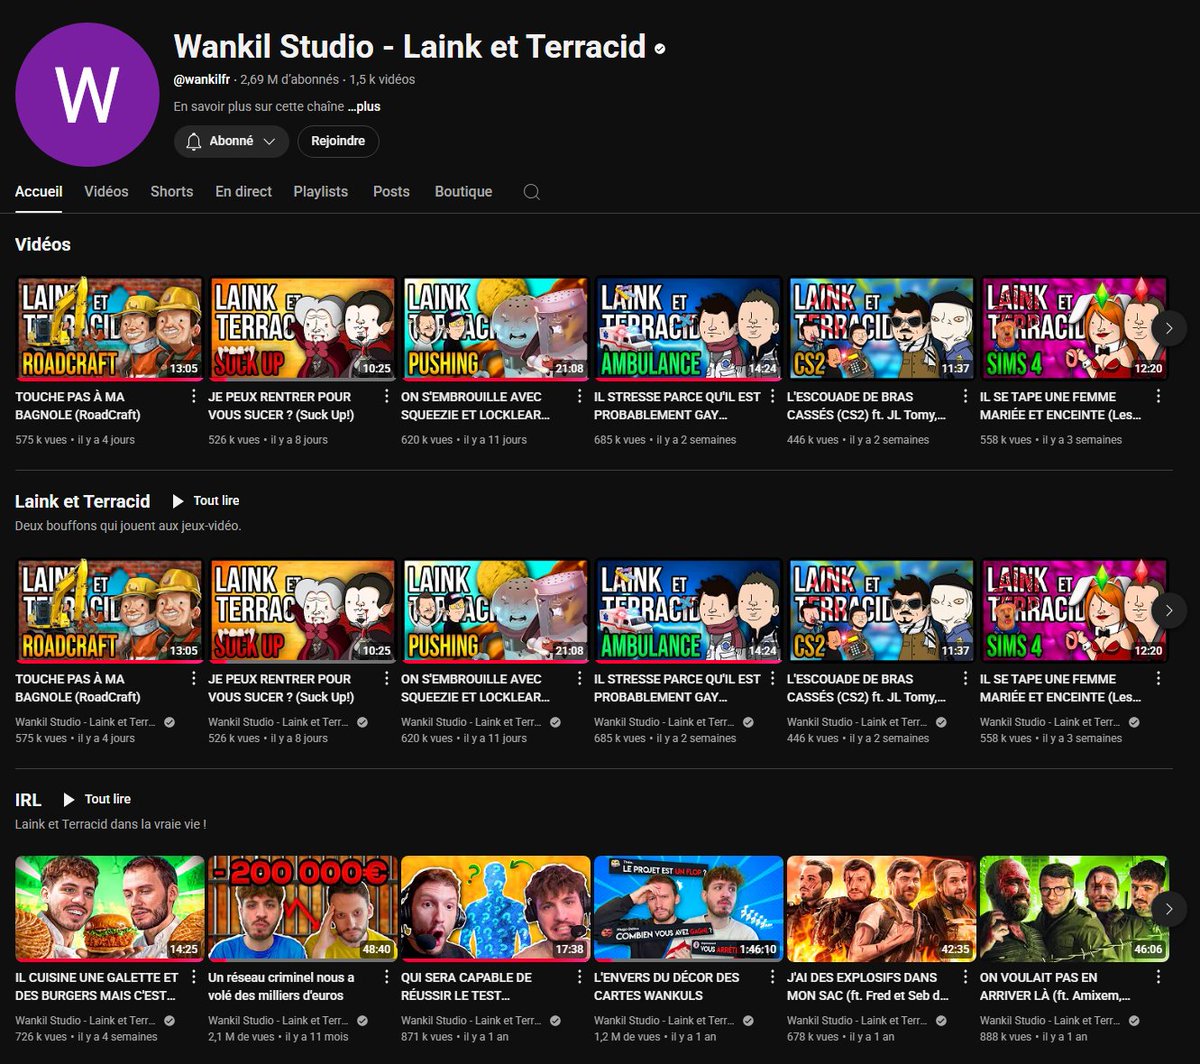Open the channel search magnifier icon
This screenshot has width=1200, height=1064.
click(x=532, y=192)
